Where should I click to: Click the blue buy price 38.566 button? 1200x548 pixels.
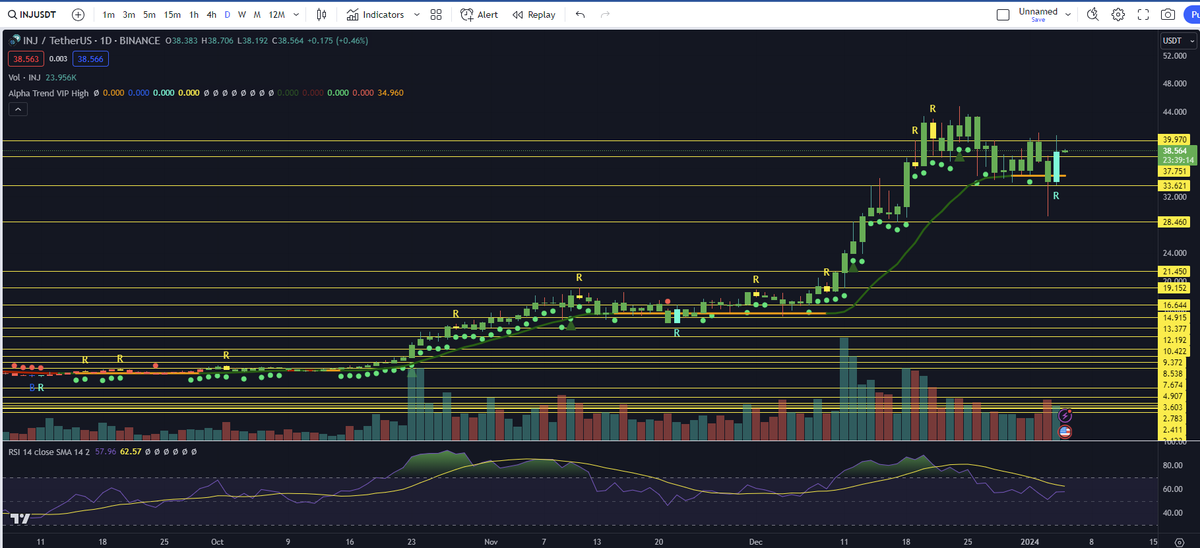(x=89, y=59)
